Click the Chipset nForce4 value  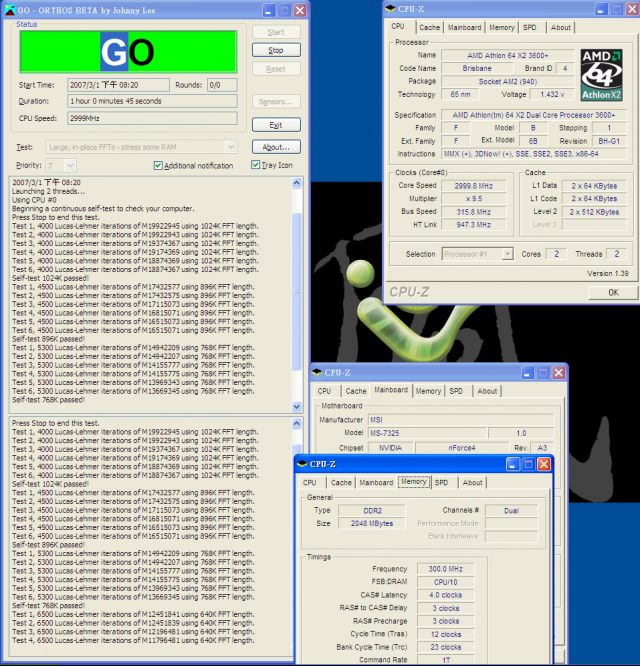[462, 448]
